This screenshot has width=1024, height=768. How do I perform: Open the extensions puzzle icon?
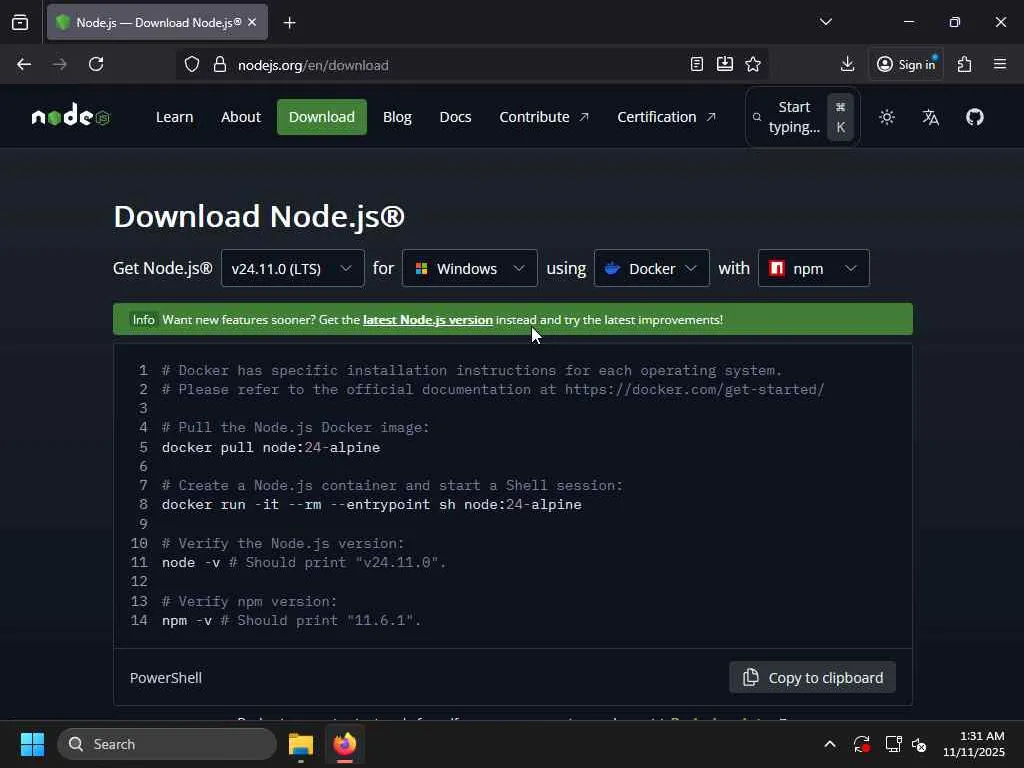[x=965, y=64]
